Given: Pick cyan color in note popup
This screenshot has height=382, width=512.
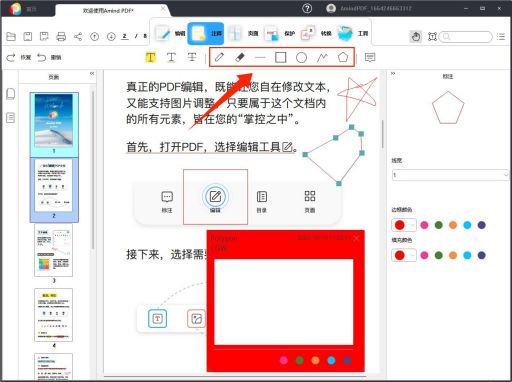Looking at the screenshot, I should [x=331, y=360].
